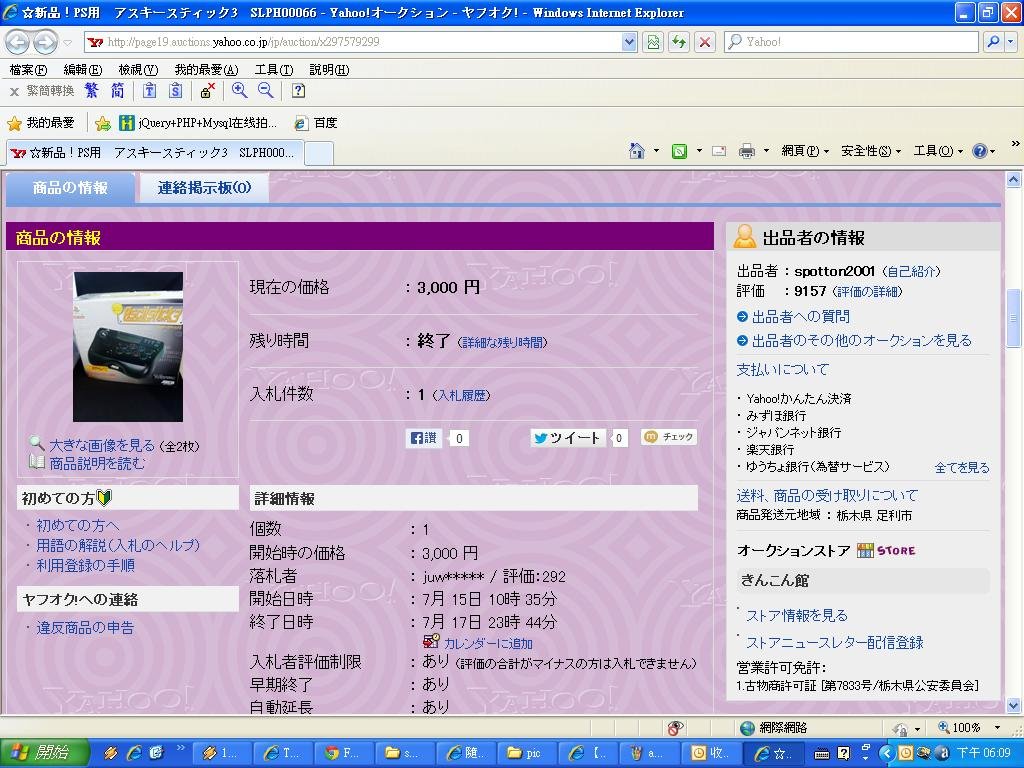1024x768 pixels.
Task: Open the 說明(H) menu
Action: click(x=329, y=70)
